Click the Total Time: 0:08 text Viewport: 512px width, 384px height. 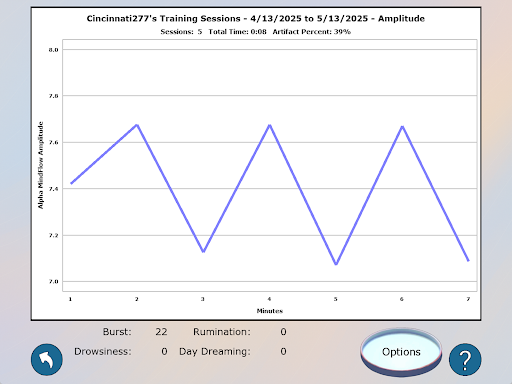237,32
